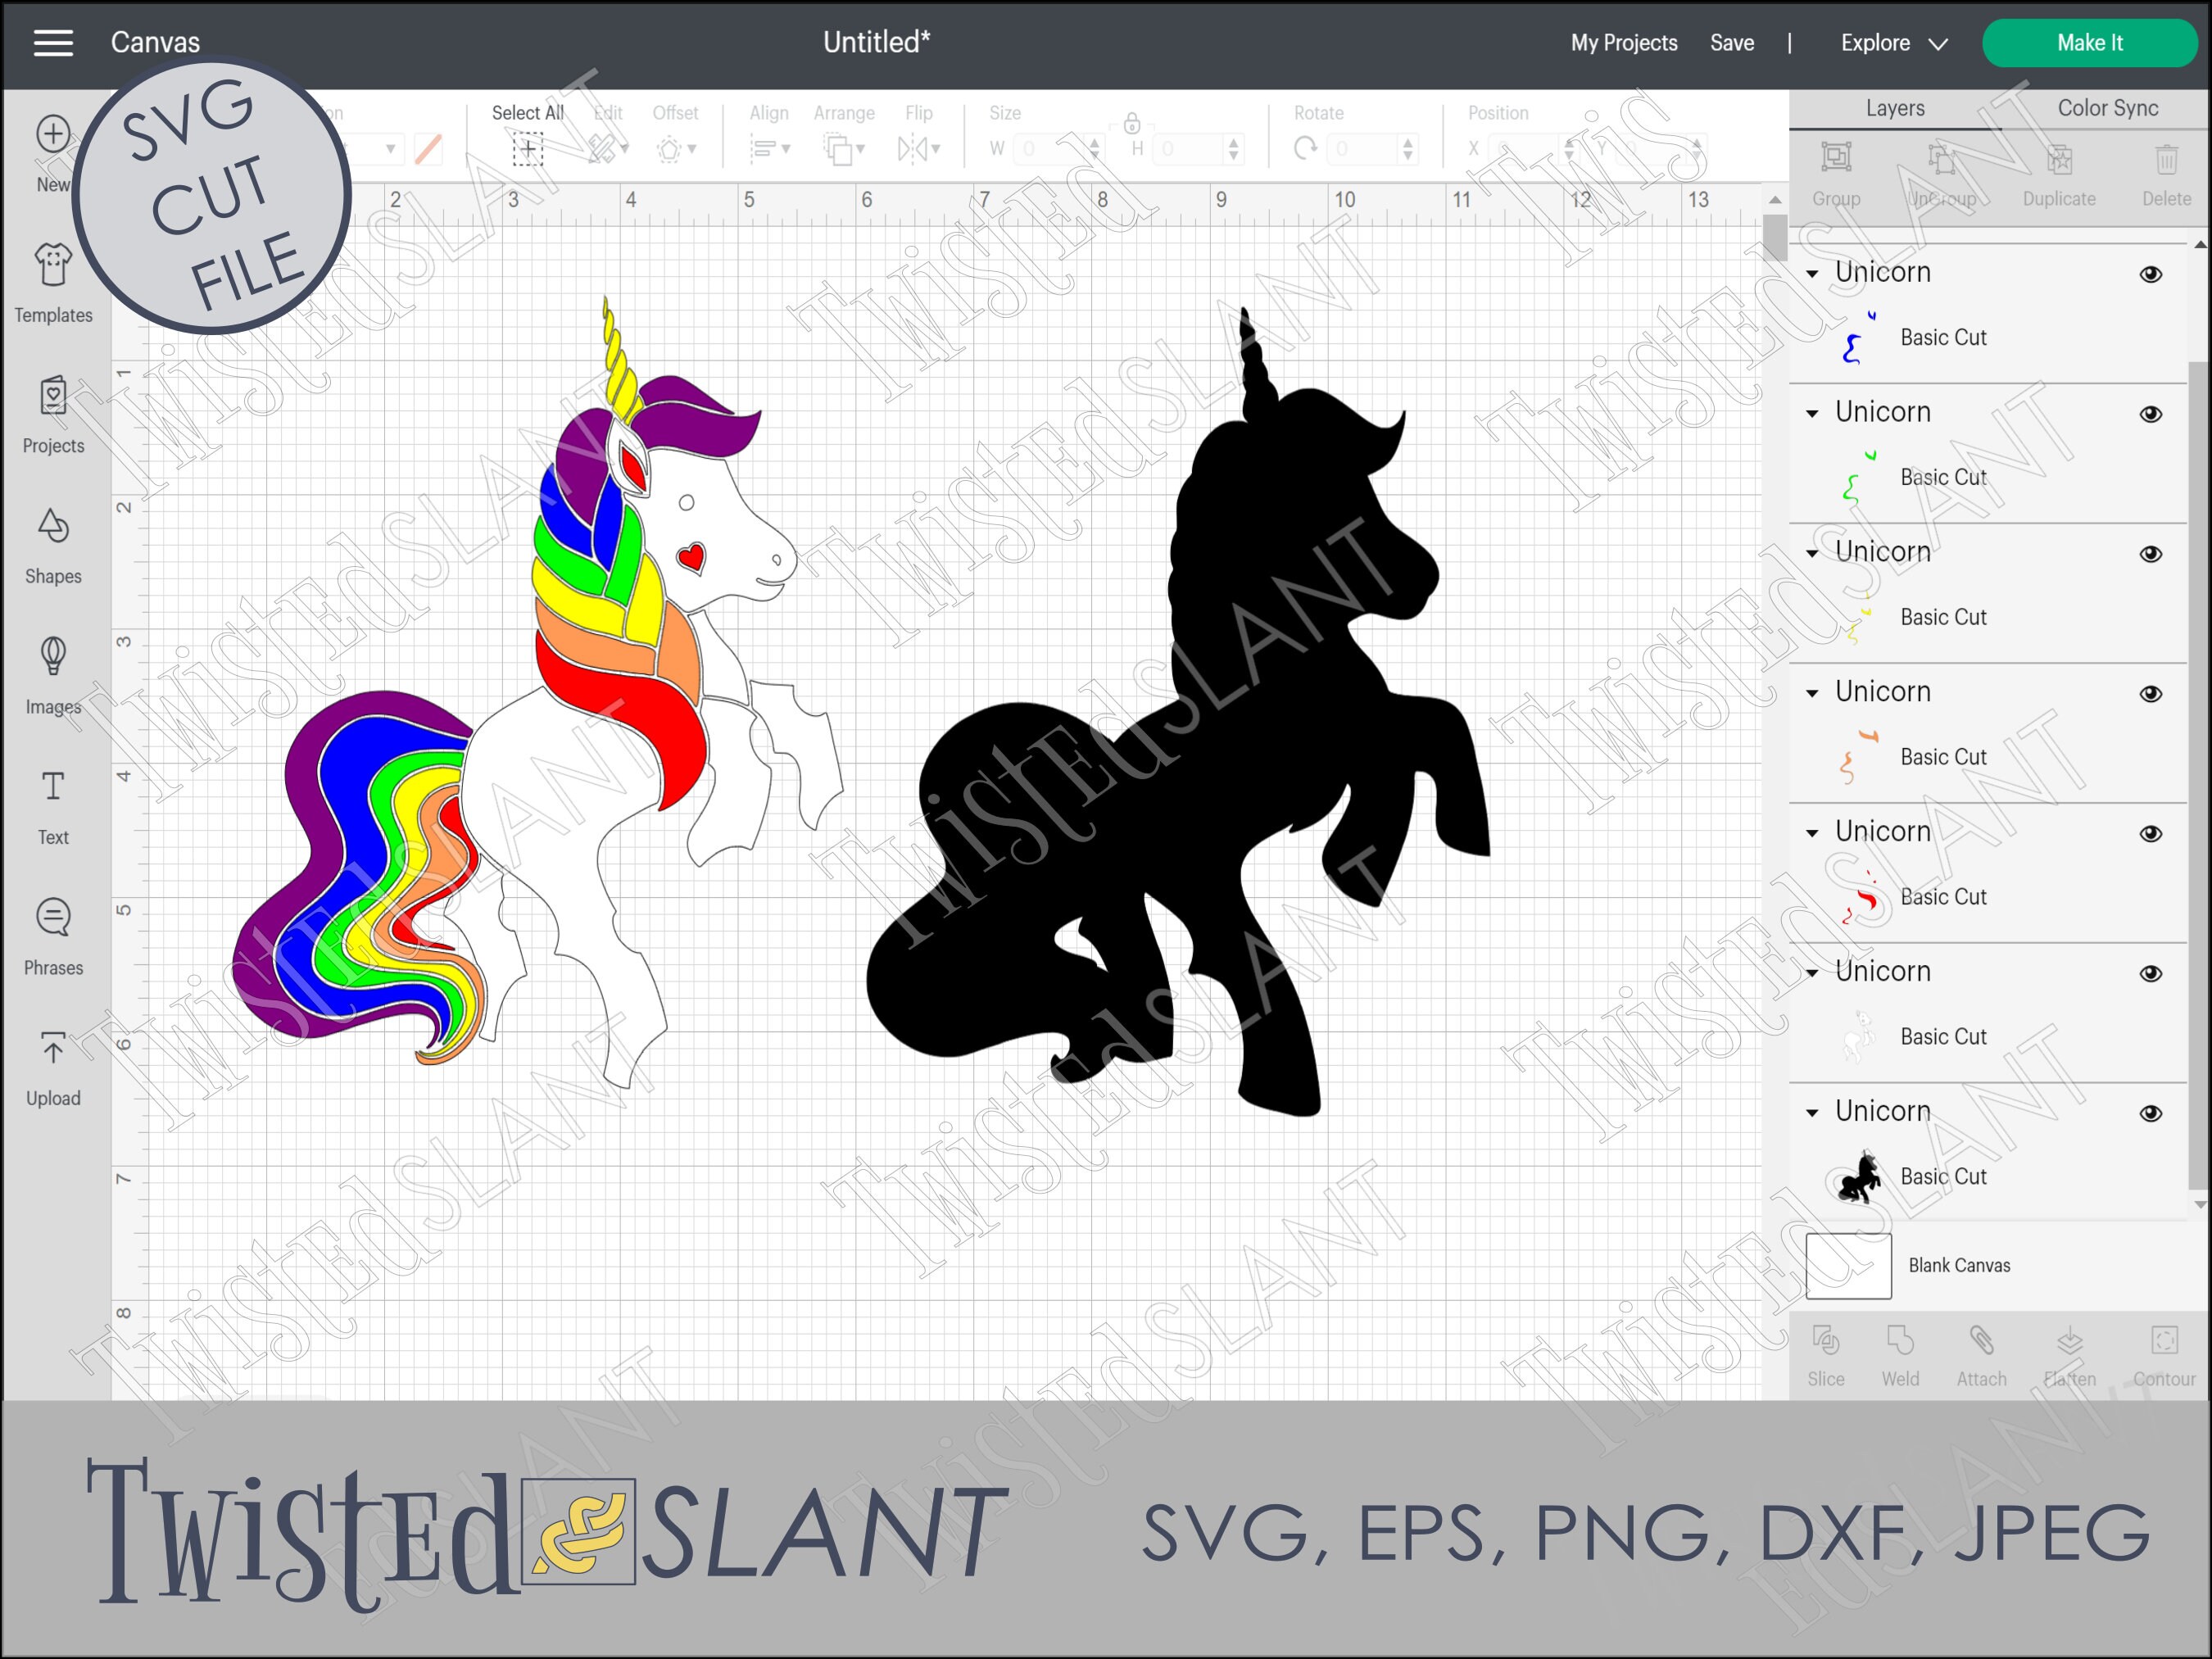
Task: Collapse the orange Unicorn layer group
Action: [1812, 693]
